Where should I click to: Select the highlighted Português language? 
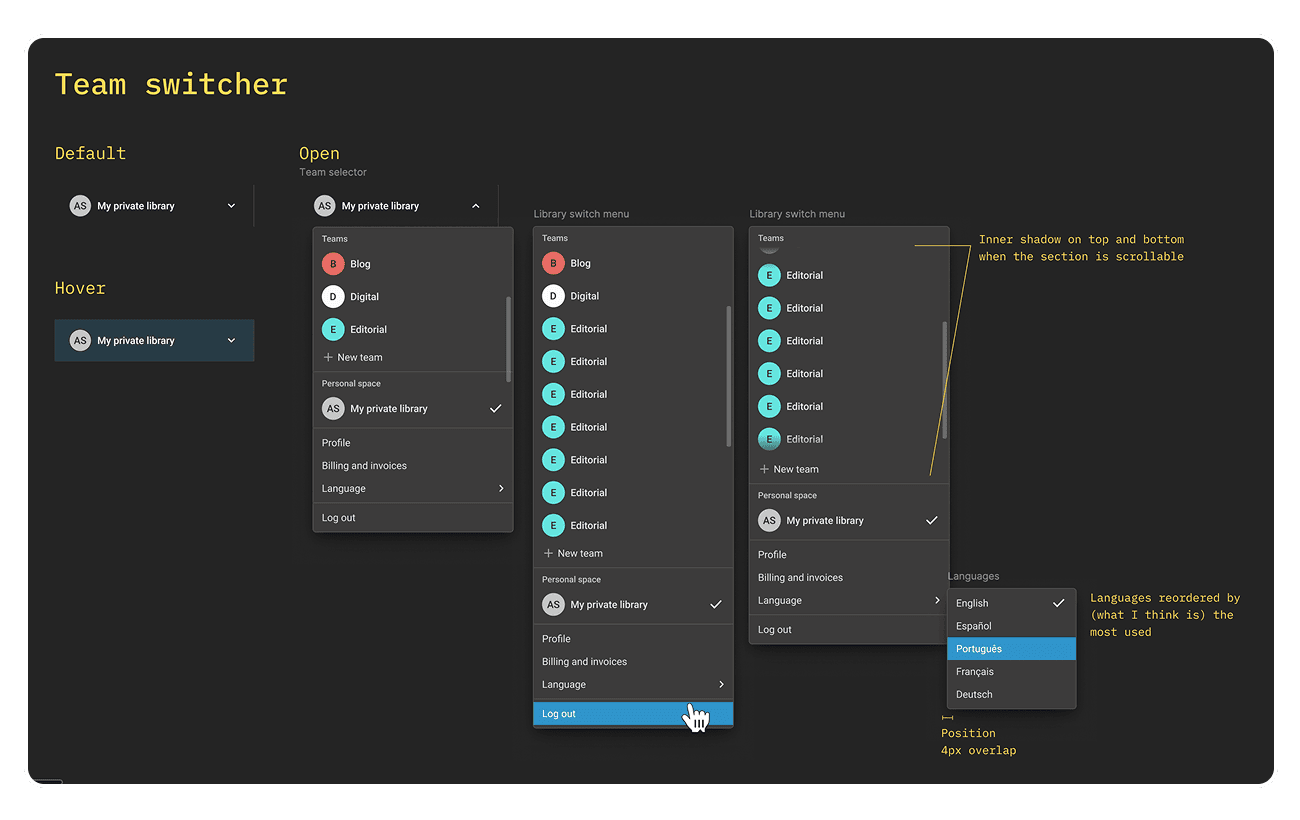[1011, 649]
